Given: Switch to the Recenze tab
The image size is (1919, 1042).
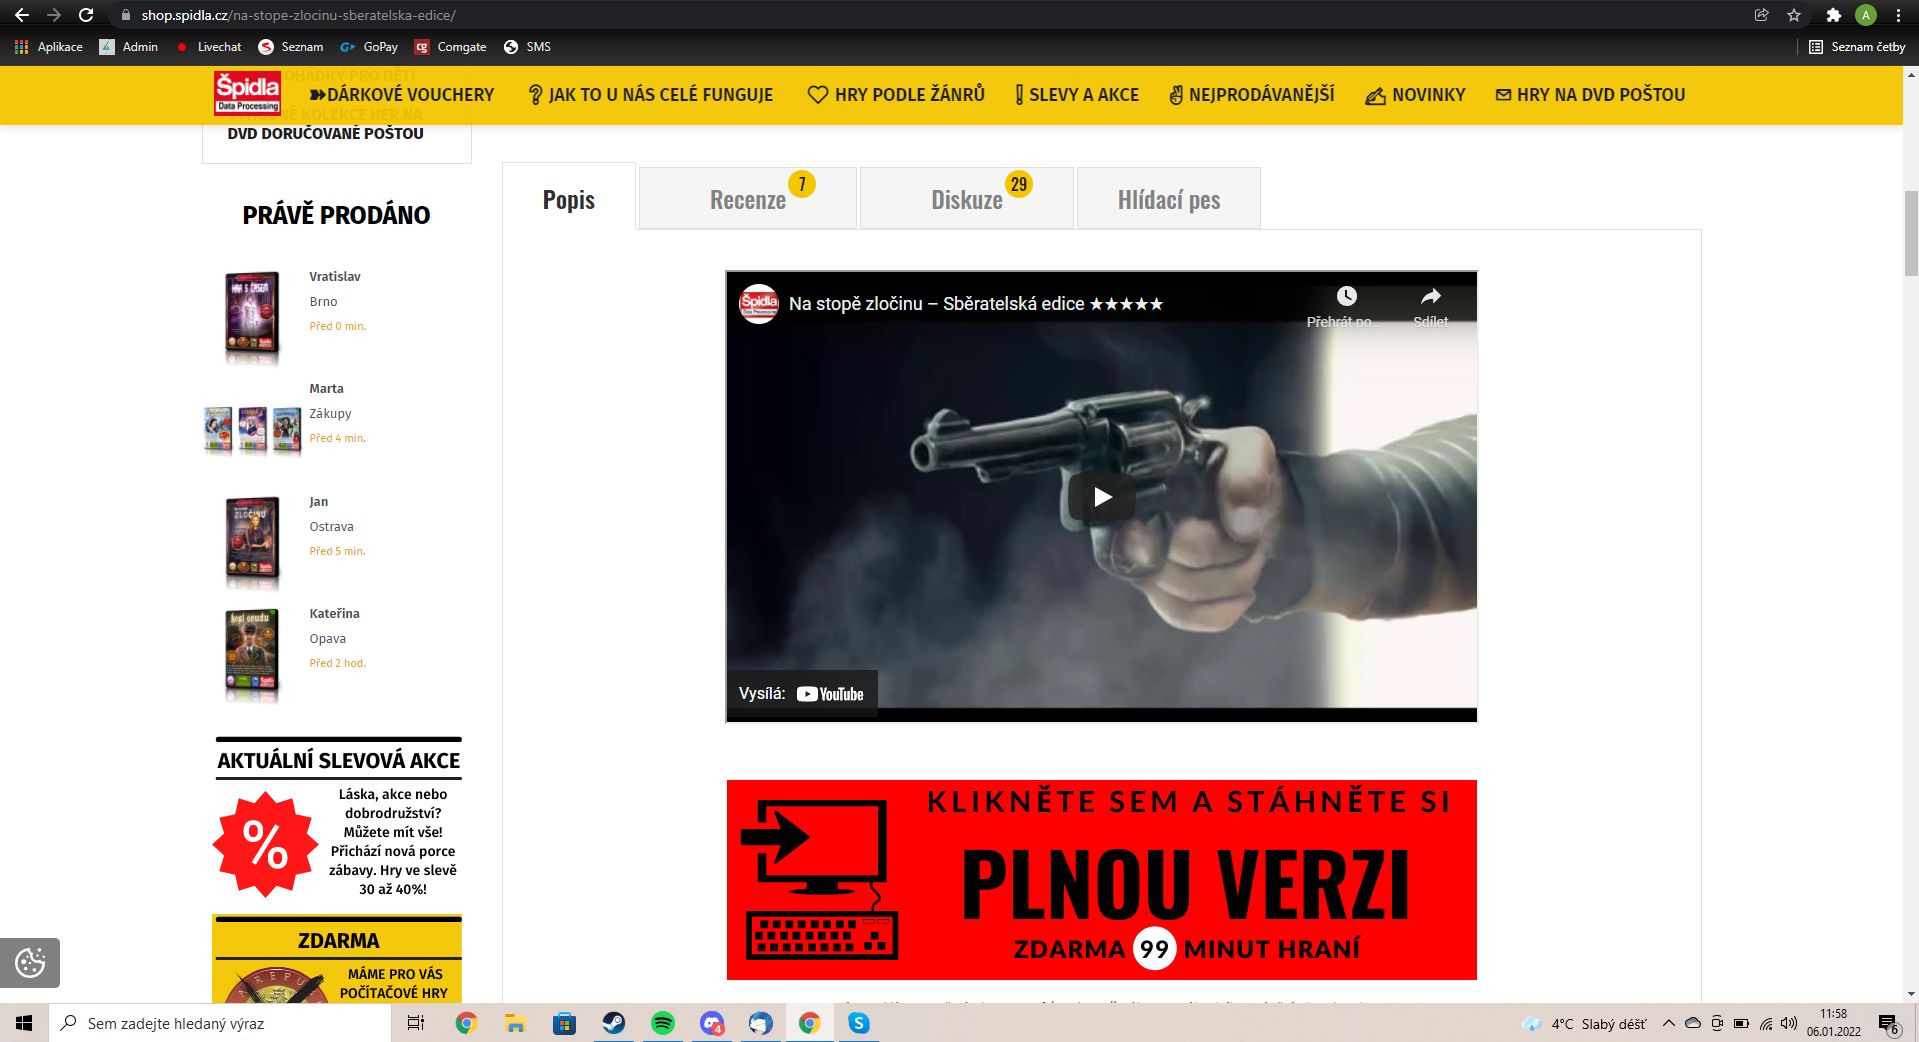Looking at the screenshot, I should click(x=748, y=200).
